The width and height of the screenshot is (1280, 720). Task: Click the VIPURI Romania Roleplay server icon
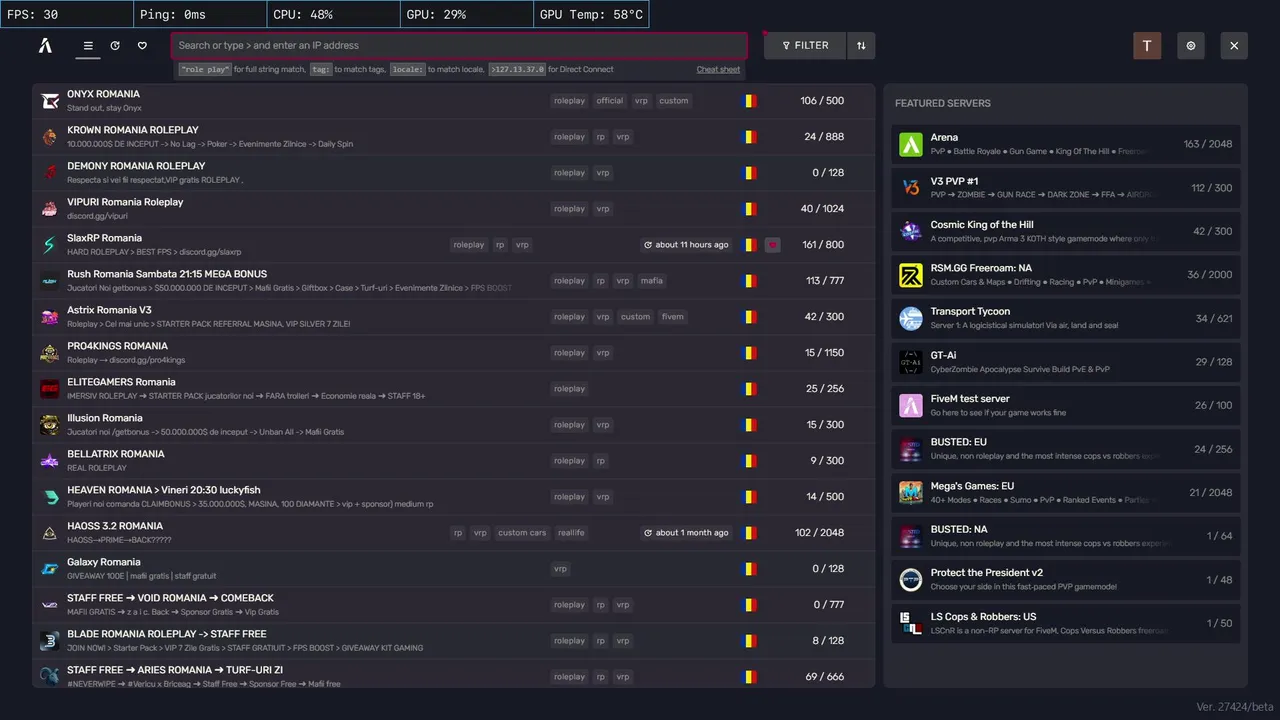50,209
